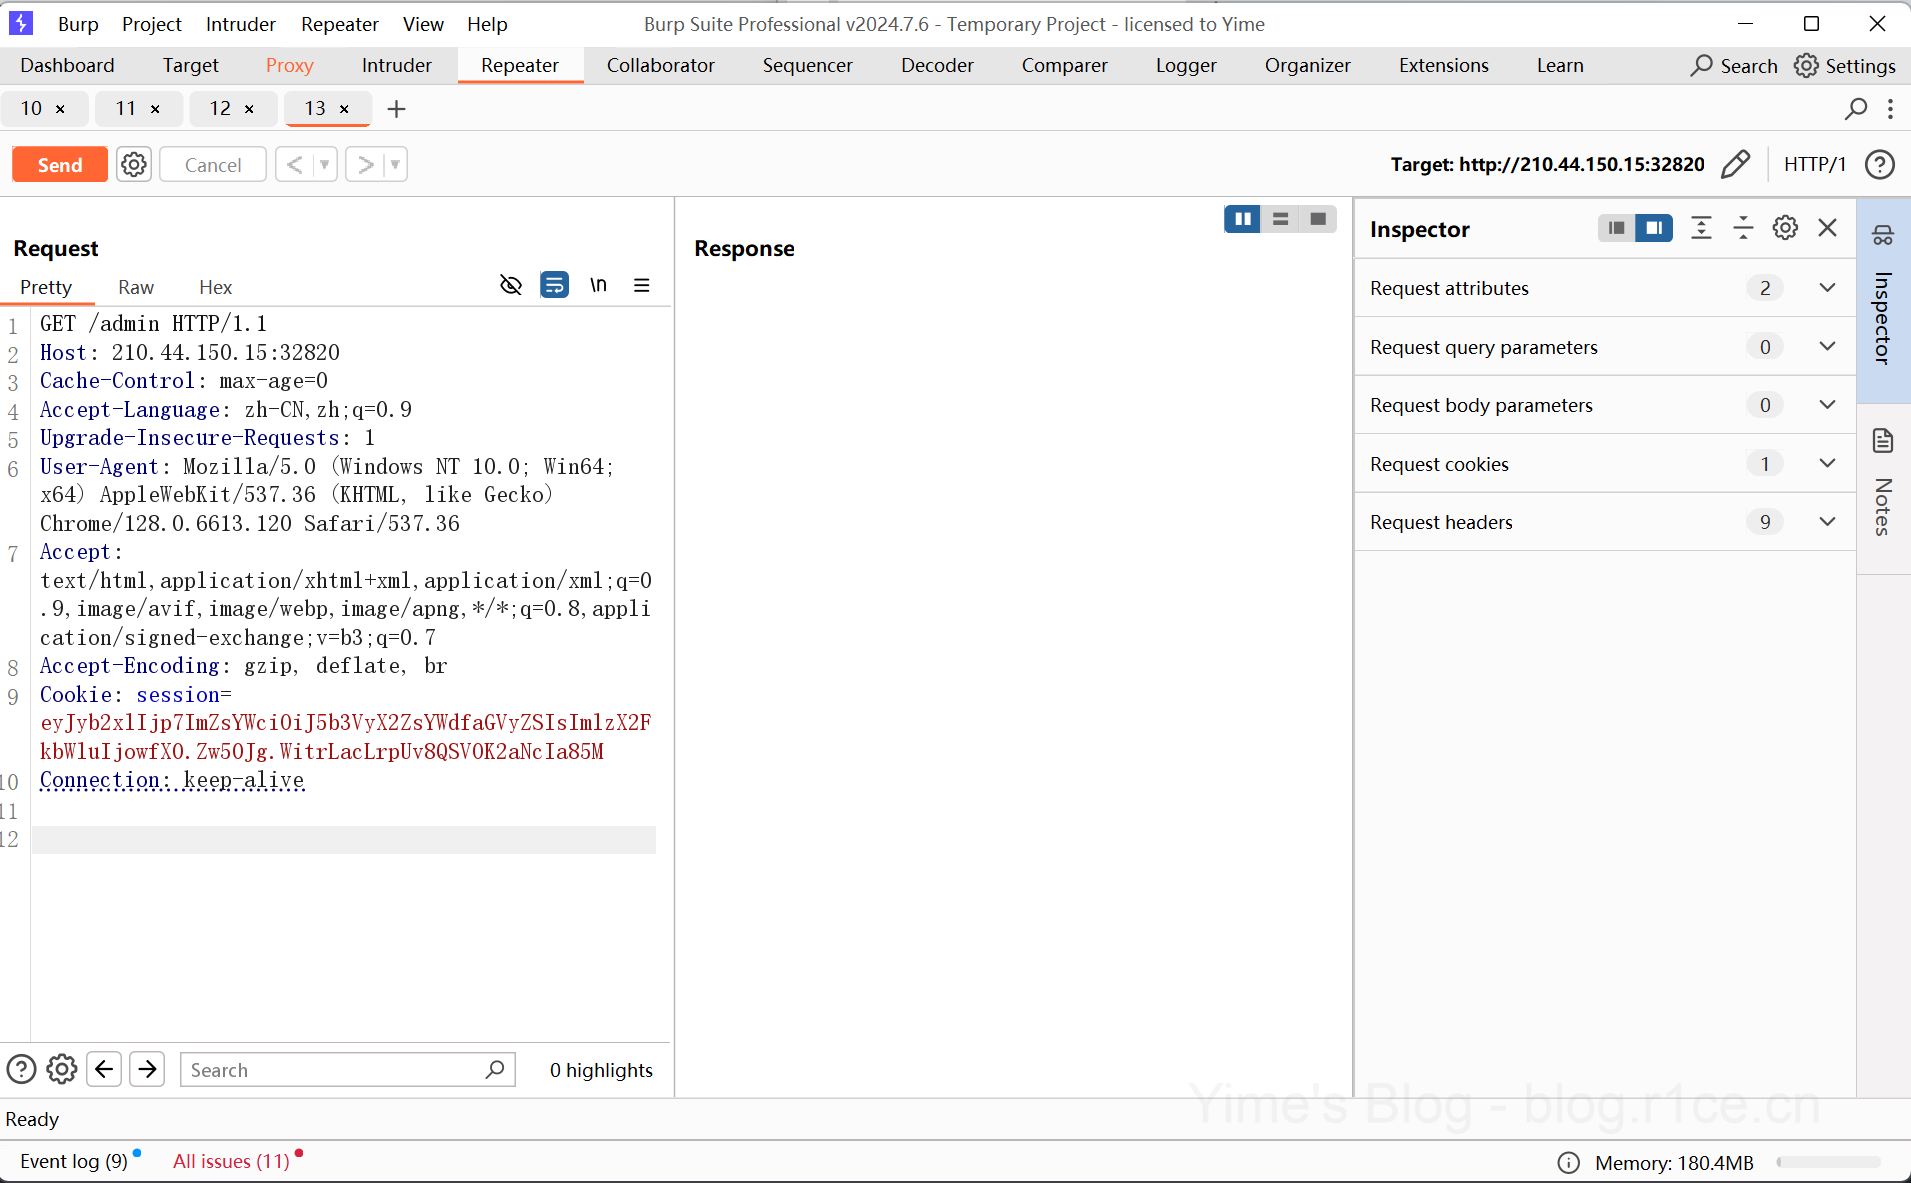Viewport: 1911px width, 1183px height.
Task: Switch to side-by-side request/response layout
Action: pos(1242,219)
